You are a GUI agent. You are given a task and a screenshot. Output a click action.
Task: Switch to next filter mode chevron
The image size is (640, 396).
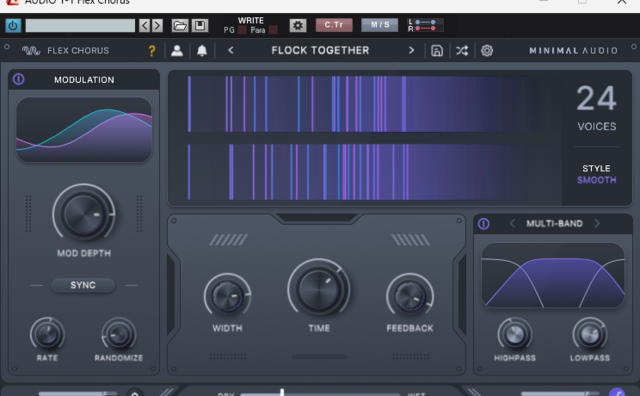point(597,223)
